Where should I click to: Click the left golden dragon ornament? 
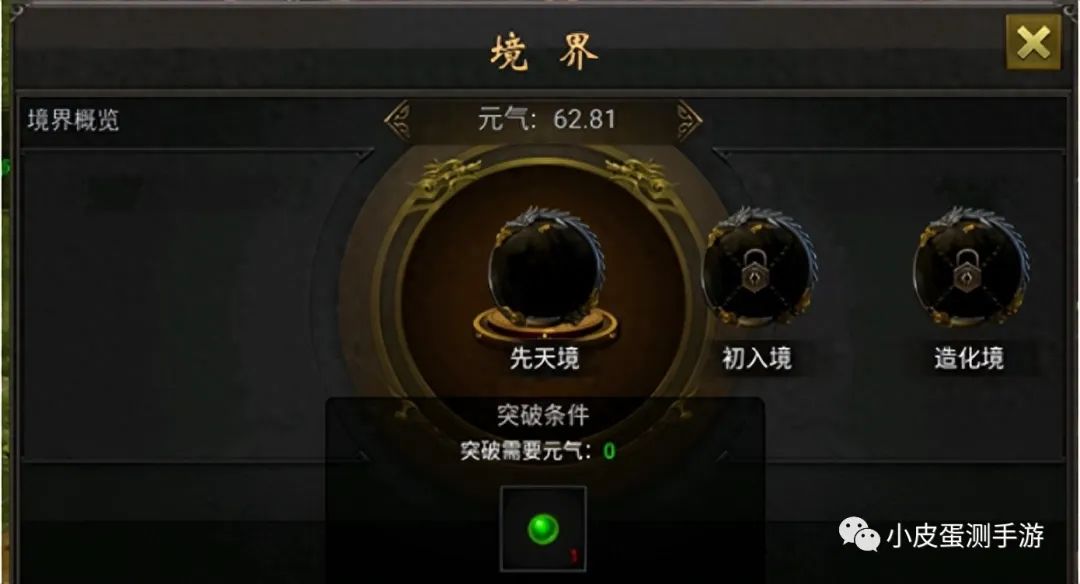click(446, 176)
